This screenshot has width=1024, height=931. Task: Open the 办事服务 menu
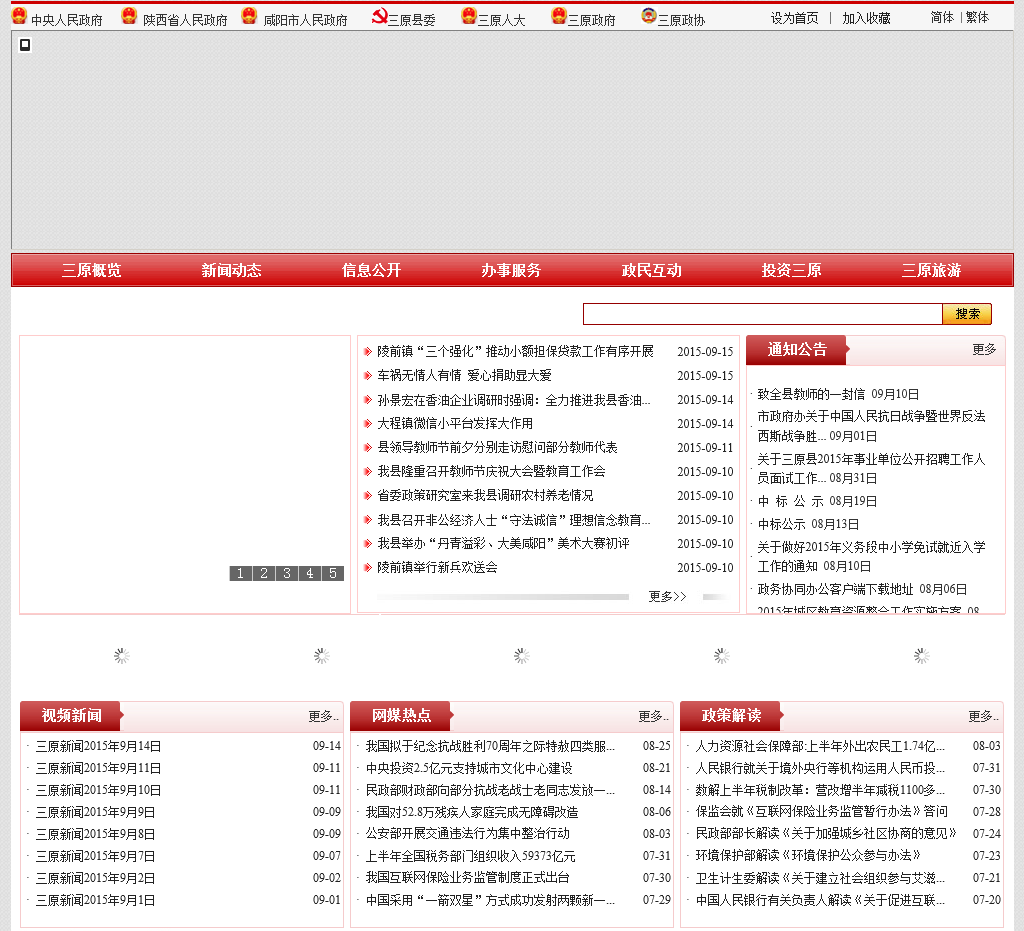[x=511, y=270]
